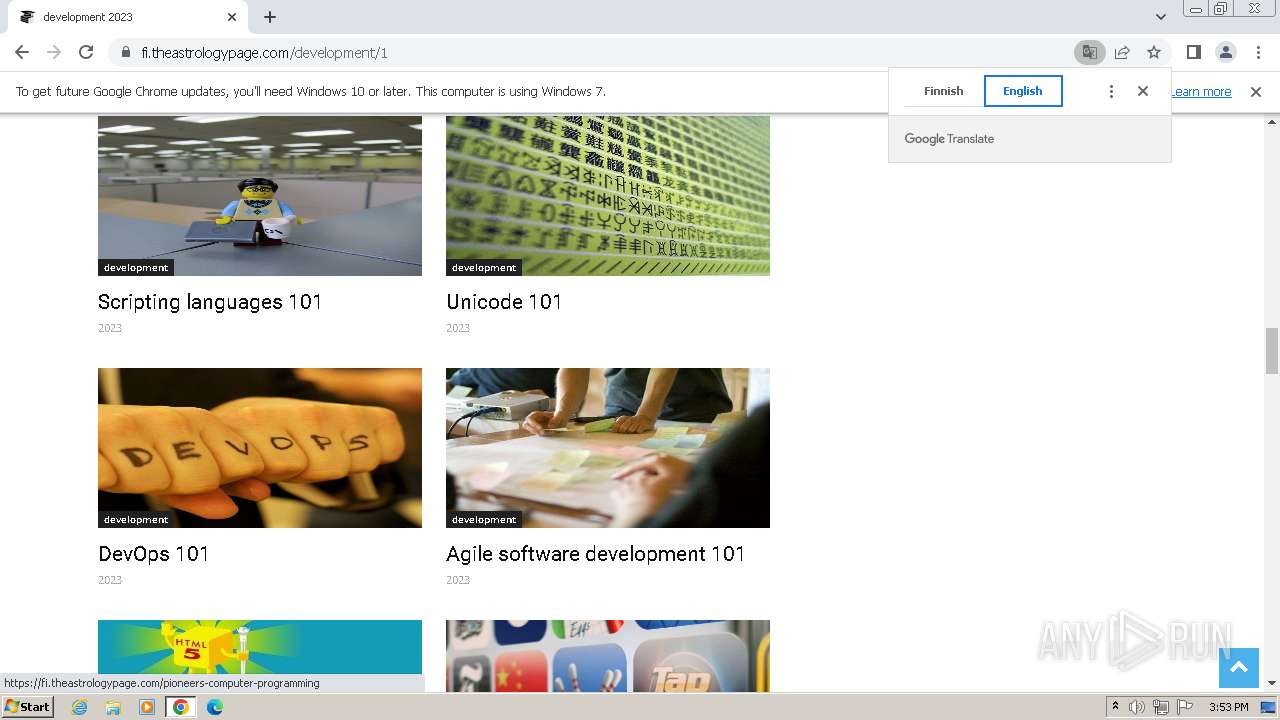The image size is (1280, 720).
Task: Click the Lego figure thumbnail image
Action: tap(260, 195)
